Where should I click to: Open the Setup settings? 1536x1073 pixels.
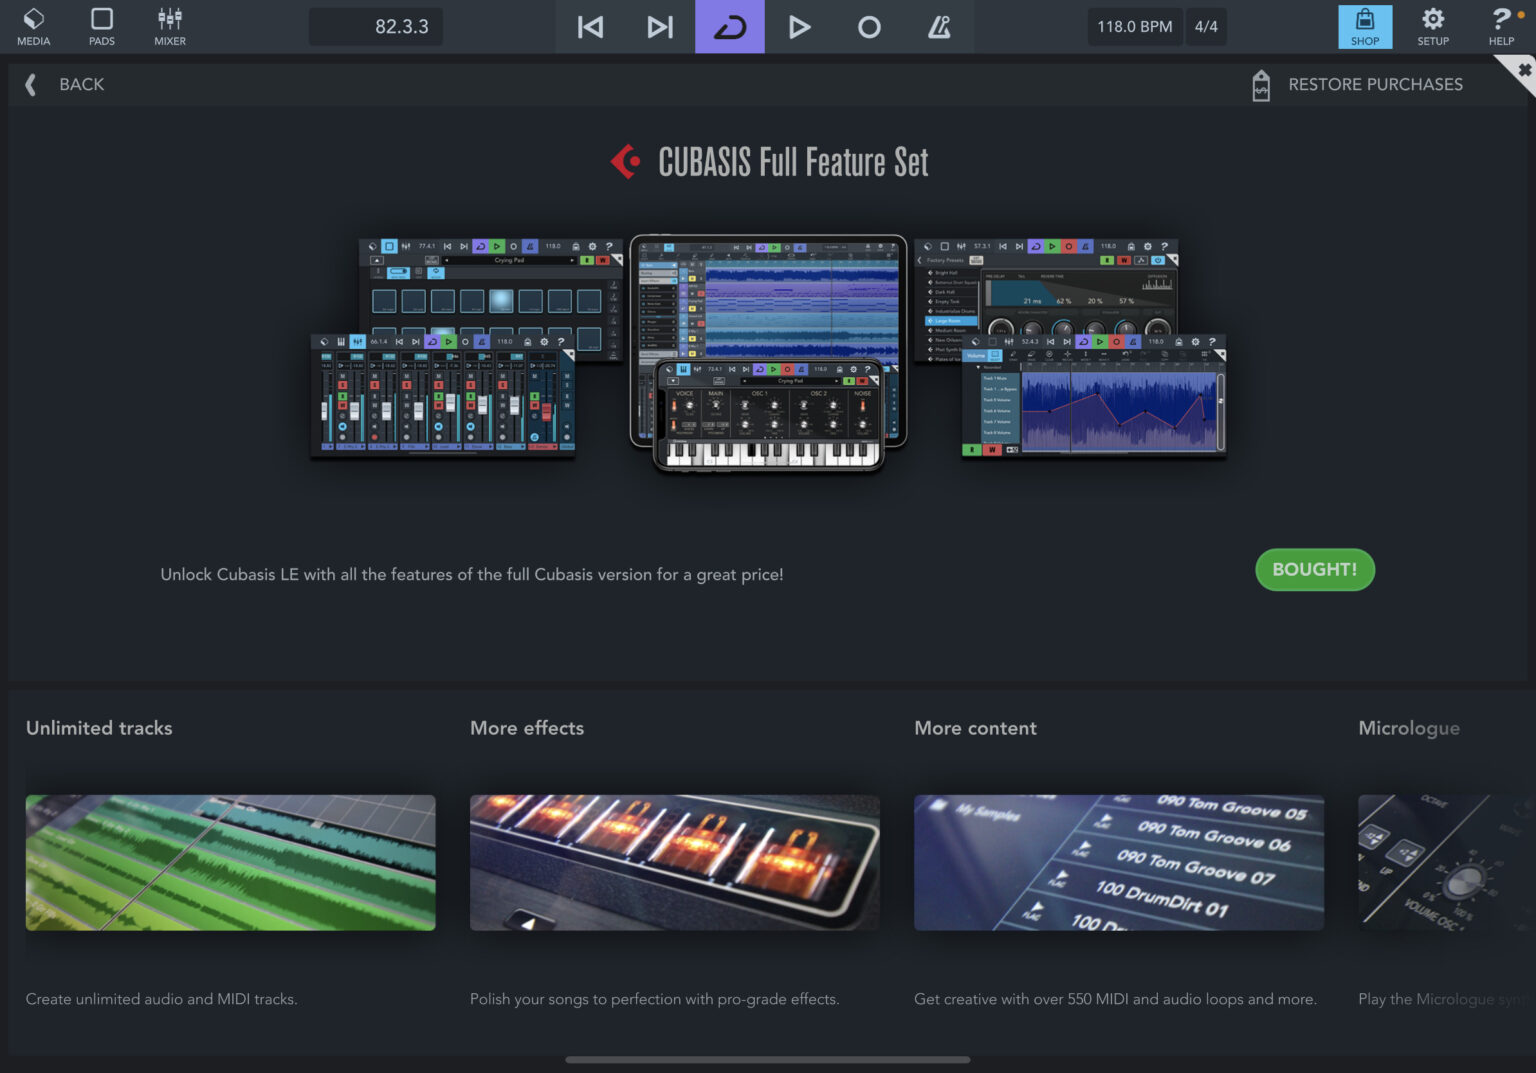pos(1433,27)
